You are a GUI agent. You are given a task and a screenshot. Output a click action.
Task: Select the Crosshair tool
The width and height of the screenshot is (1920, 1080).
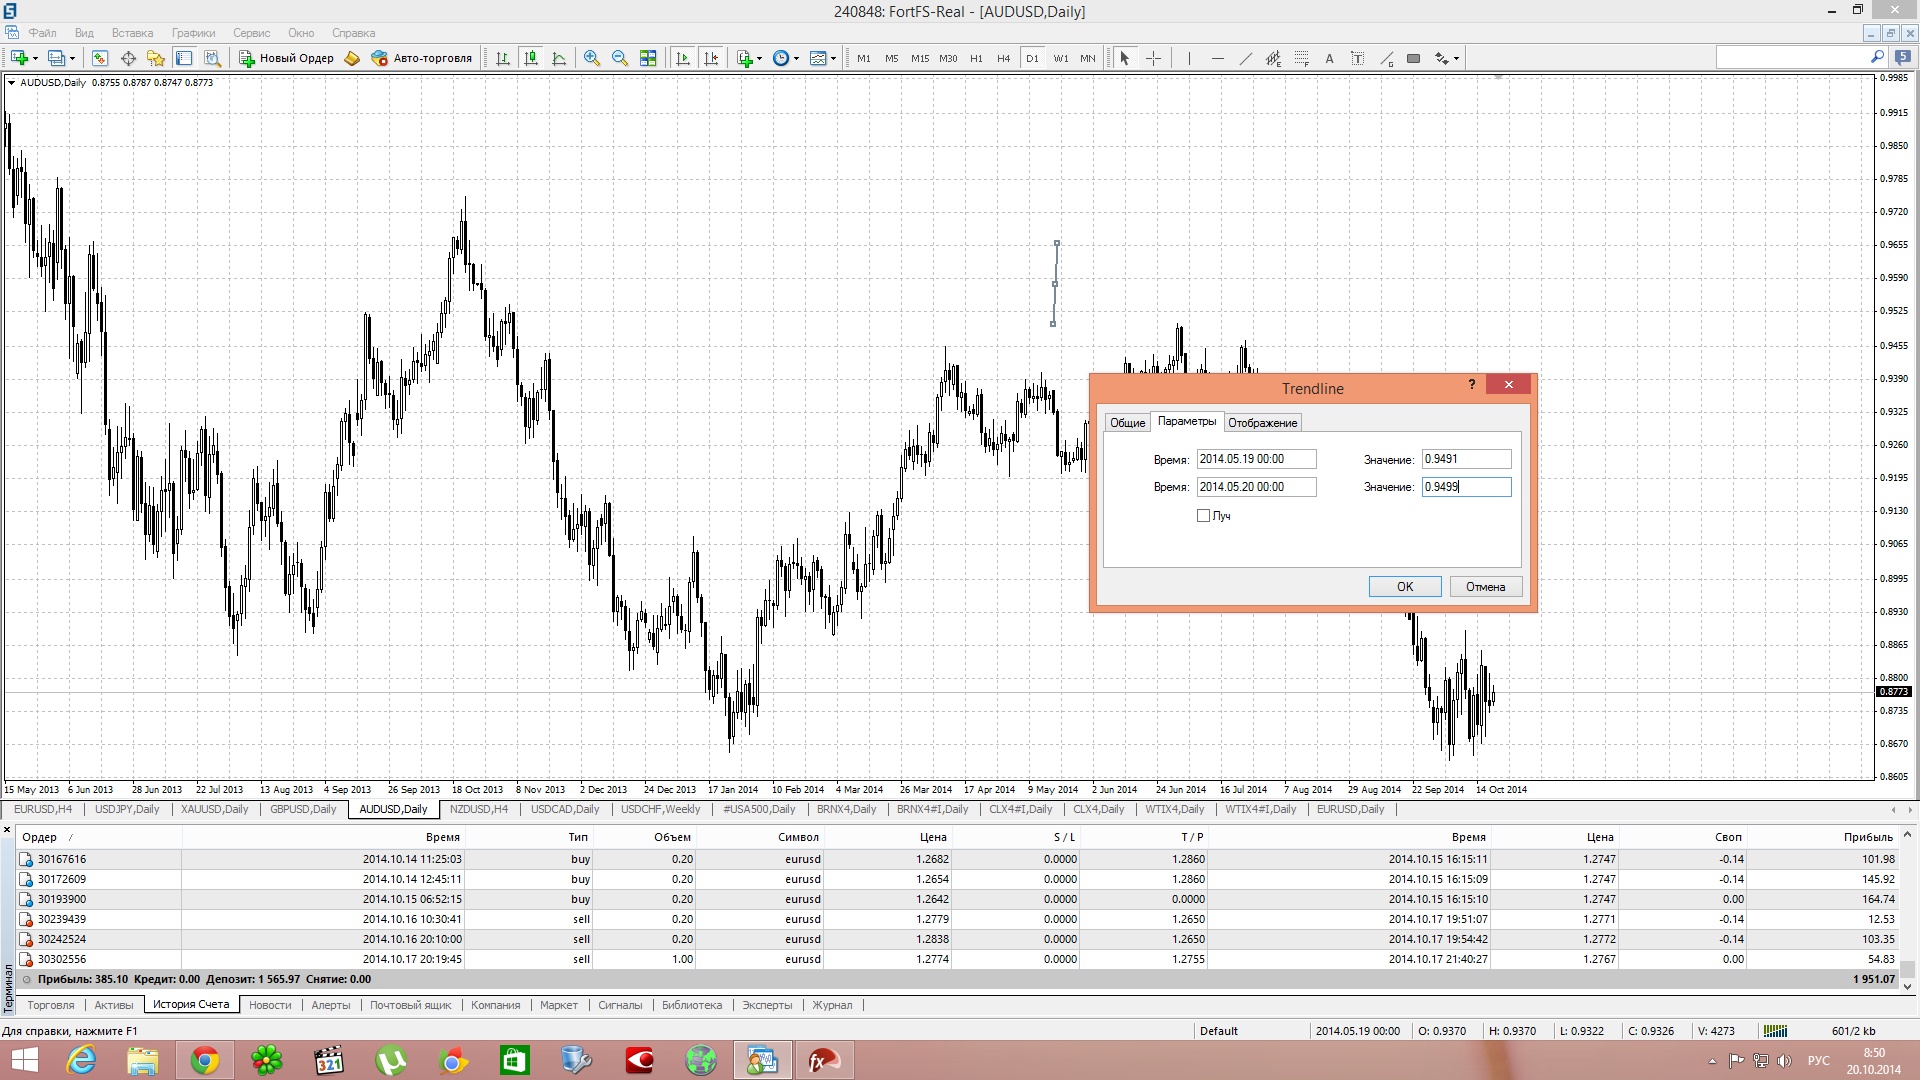1153,58
